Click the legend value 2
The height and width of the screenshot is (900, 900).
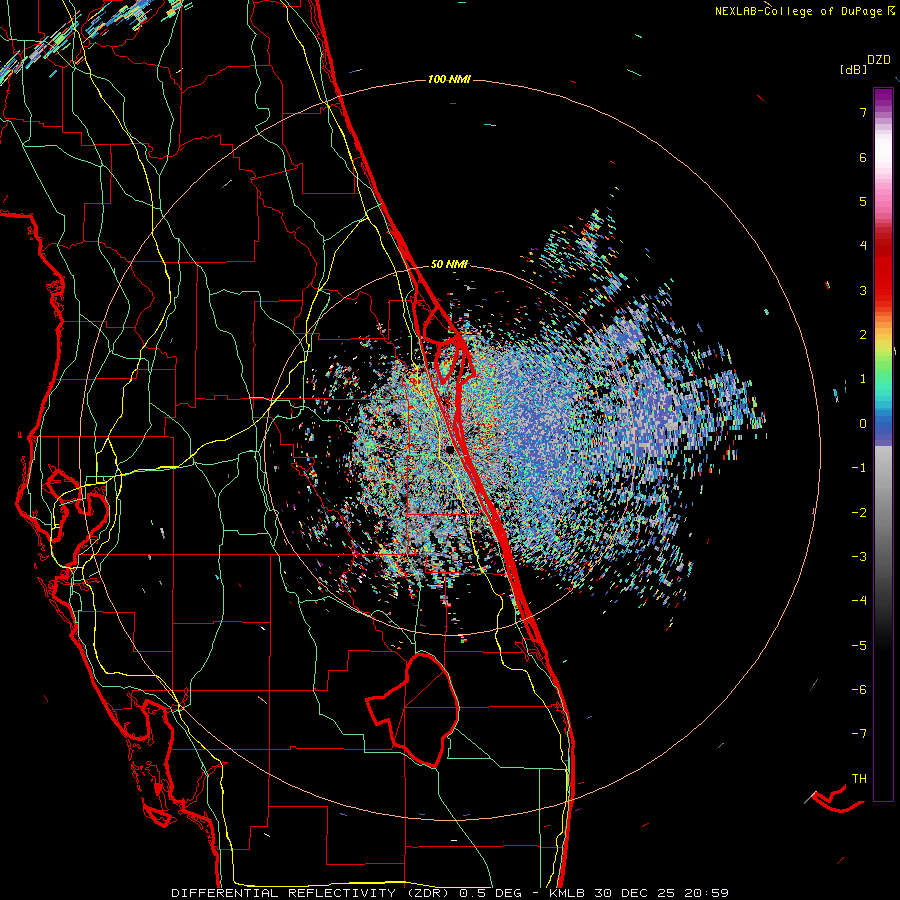863,335
